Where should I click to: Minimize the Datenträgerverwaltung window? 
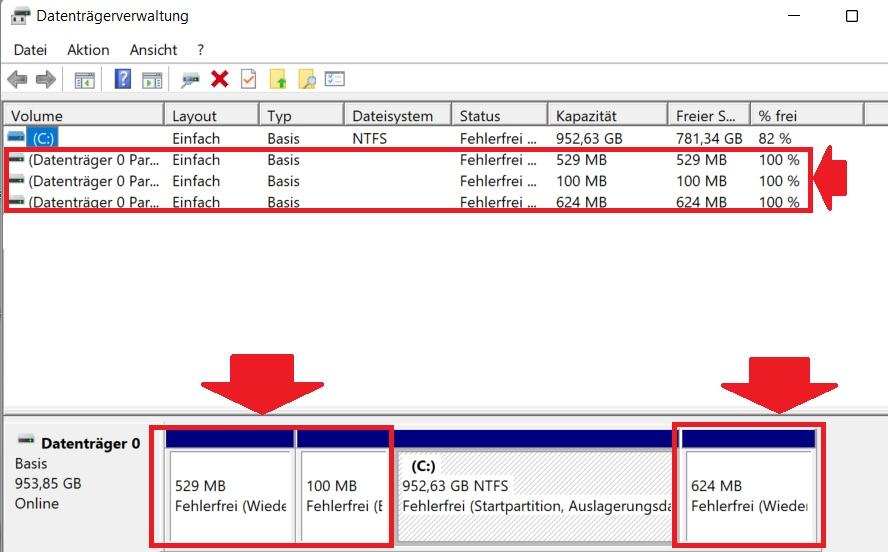[x=794, y=16]
